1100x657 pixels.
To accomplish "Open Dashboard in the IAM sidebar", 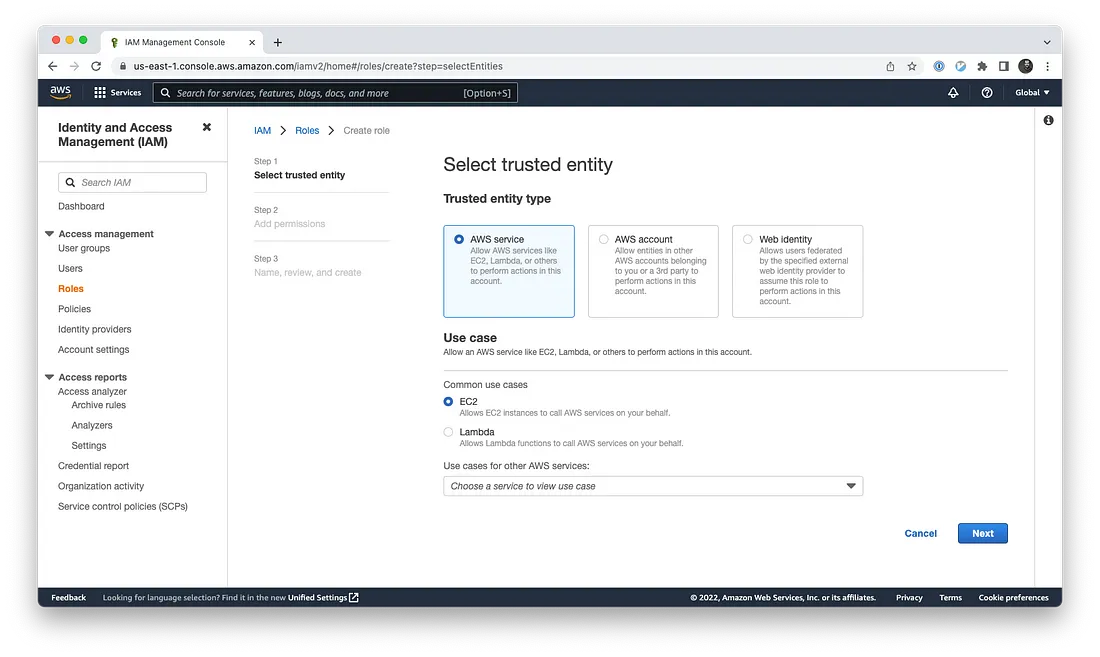I will [81, 206].
